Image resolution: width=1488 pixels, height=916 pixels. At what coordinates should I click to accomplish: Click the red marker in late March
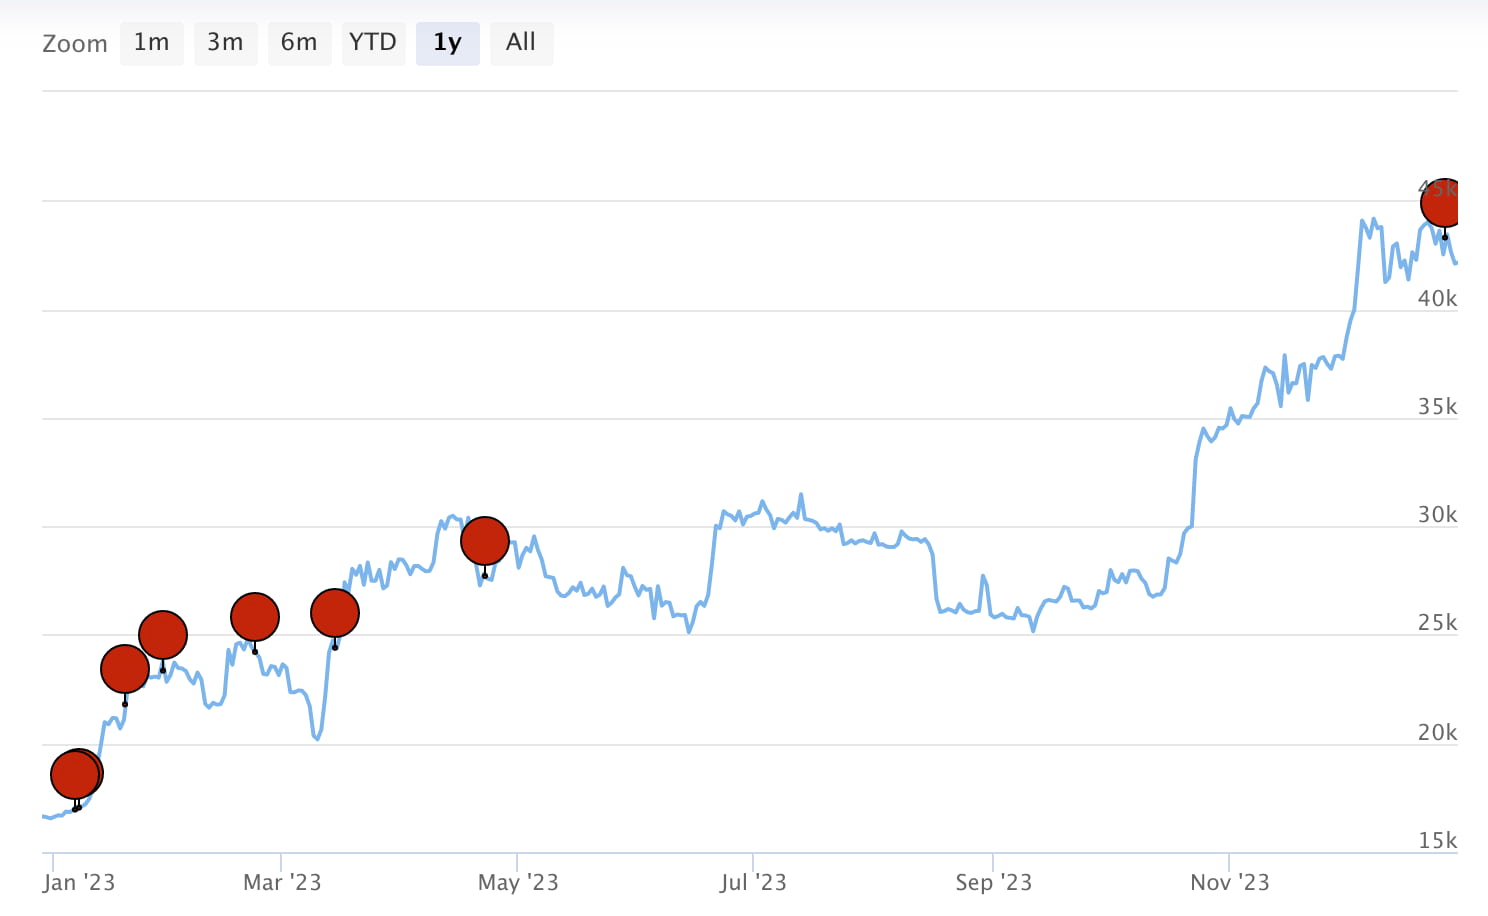(333, 610)
